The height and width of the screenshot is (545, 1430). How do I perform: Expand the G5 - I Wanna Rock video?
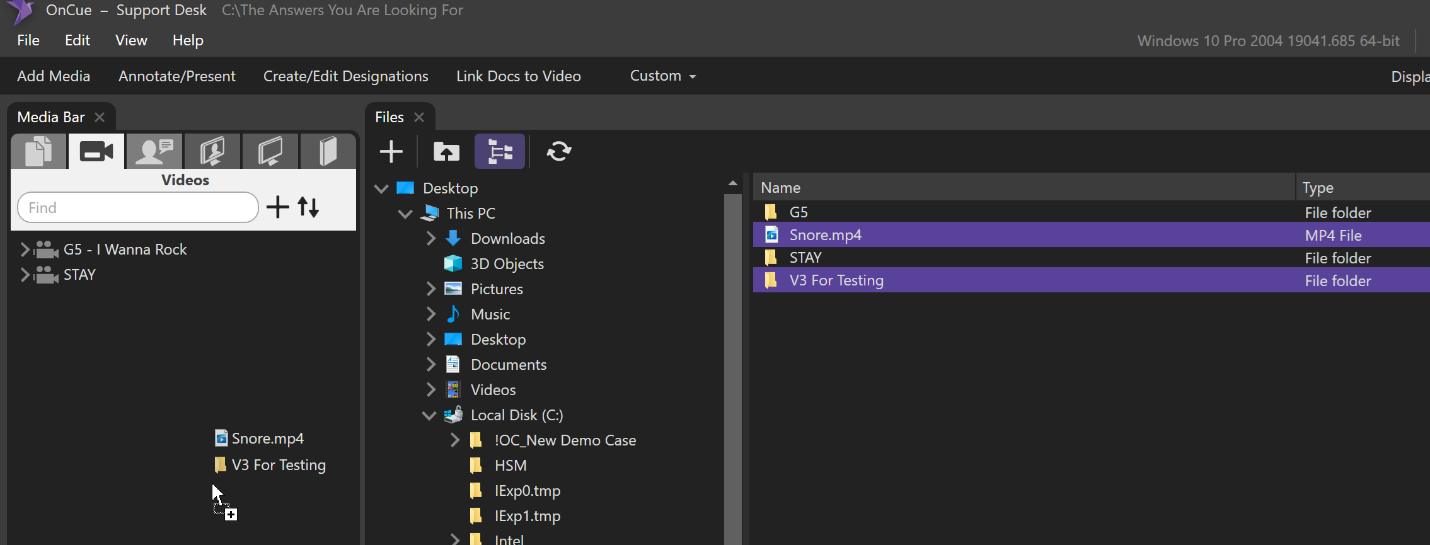[x=24, y=250]
